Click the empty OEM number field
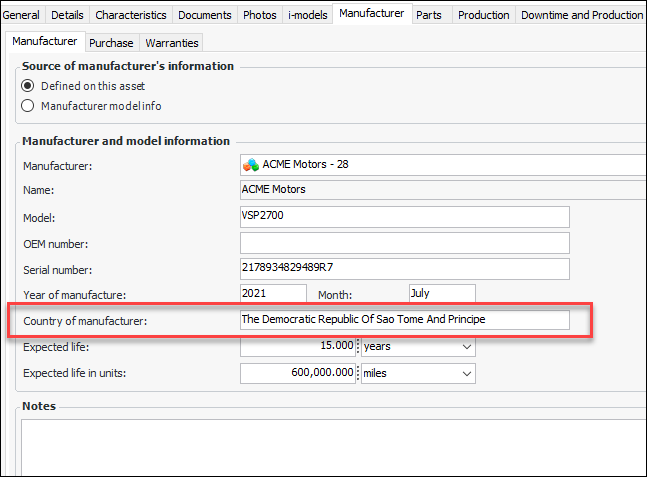The height and width of the screenshot is (477, 647). point(404,243)
